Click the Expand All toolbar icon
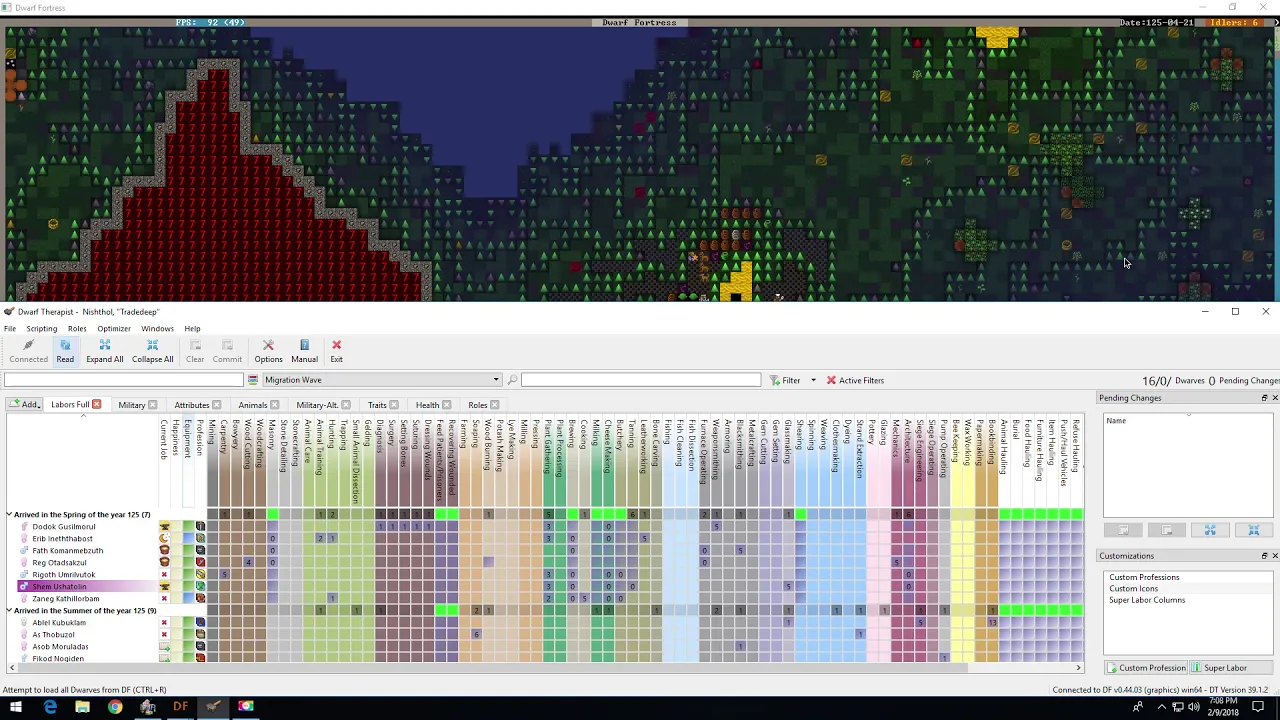1280x720 pixels. pyautogui.click(x=104, y=345)
